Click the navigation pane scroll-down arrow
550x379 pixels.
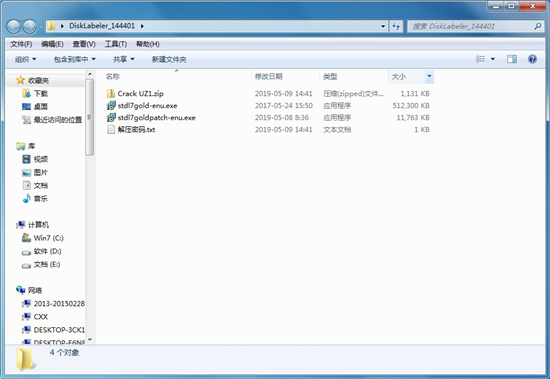(x=89, y=340)
